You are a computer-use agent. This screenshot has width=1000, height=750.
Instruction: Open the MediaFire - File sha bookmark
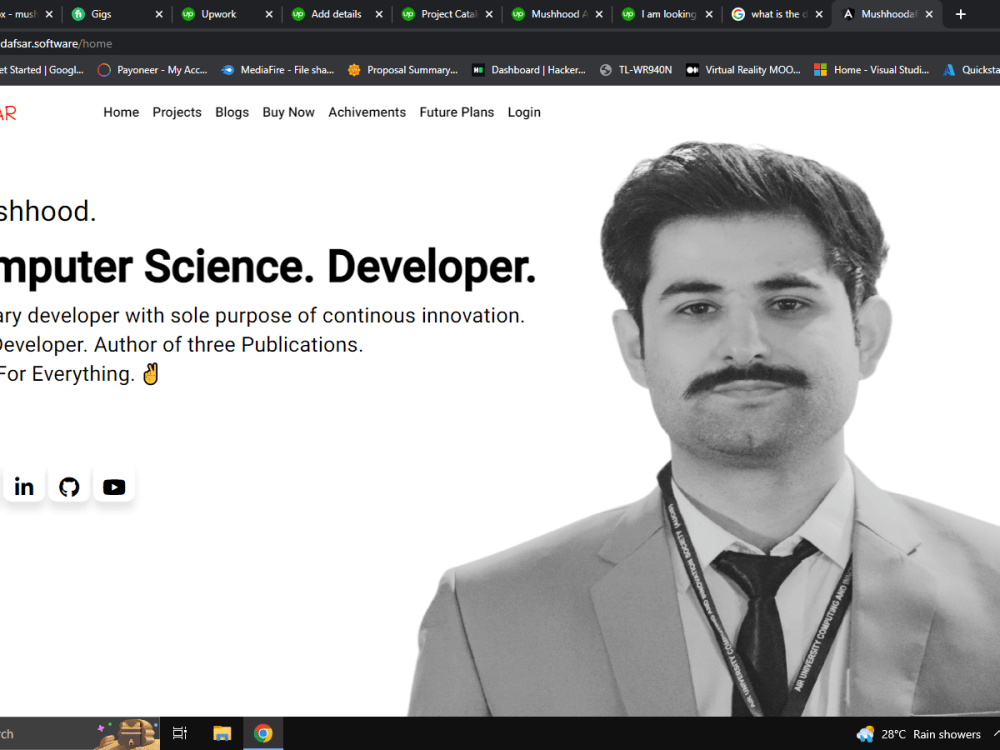[277, 70]
